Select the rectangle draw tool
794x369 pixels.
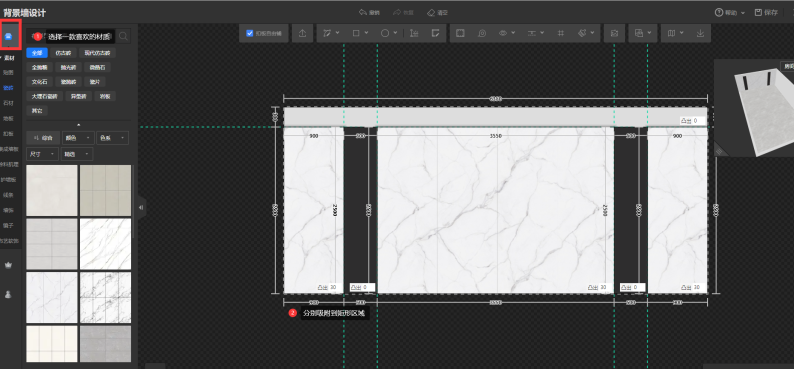click(356, 33)
